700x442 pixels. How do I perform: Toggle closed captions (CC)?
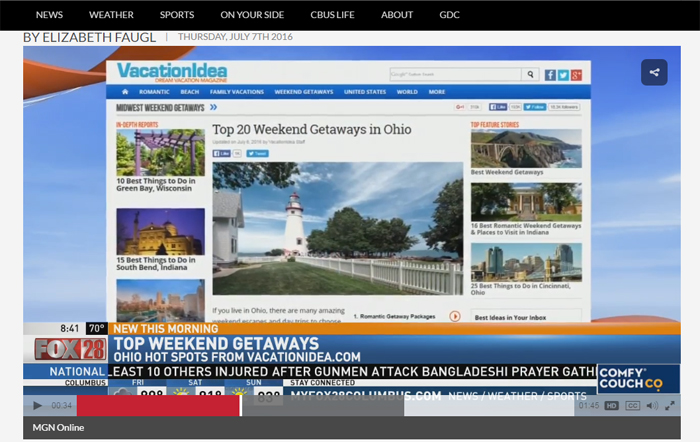pyautogui.click(x=632, y=405)
